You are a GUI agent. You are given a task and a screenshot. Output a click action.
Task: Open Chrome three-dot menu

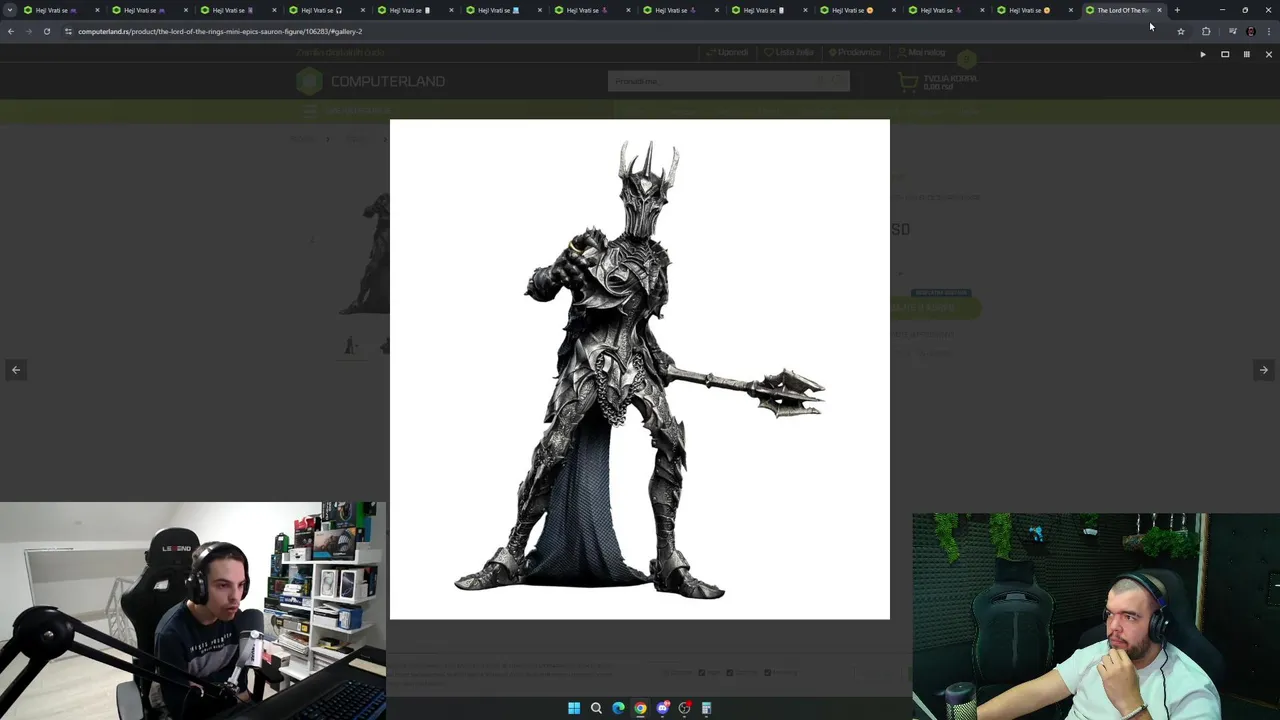pyautogui.click(x=1269, y=31)
